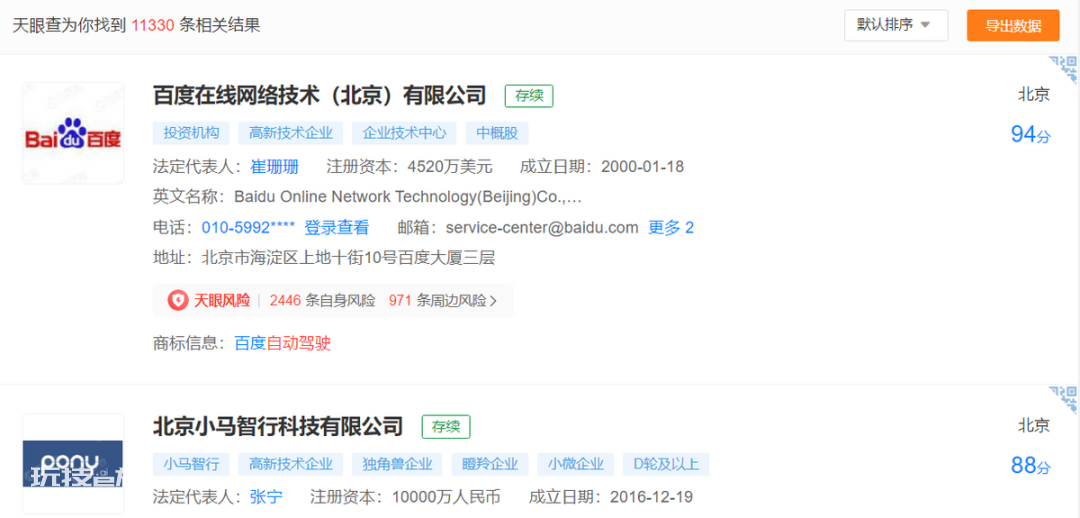Expand 更多 2 additional emails
1080x518 pixels.
click(x=671, y=227)
